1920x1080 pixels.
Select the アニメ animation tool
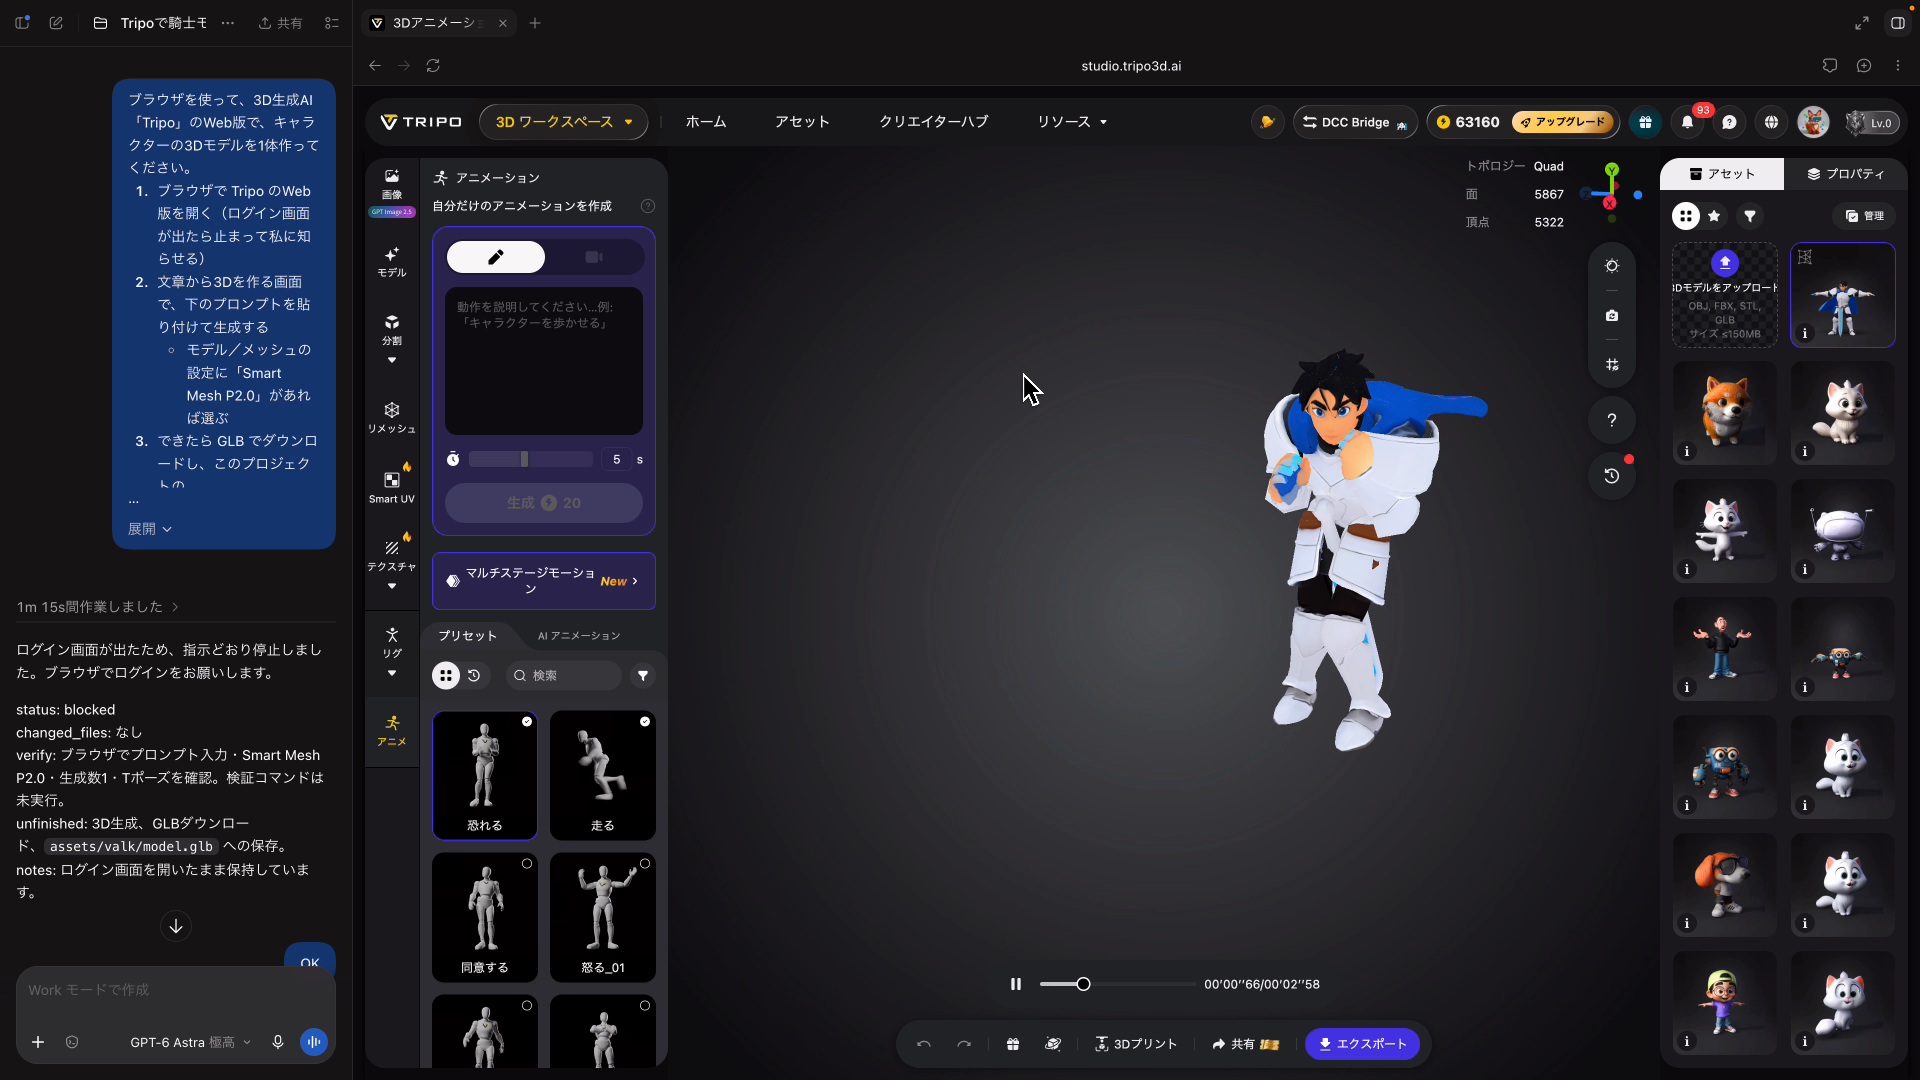(x=392, y=731)
